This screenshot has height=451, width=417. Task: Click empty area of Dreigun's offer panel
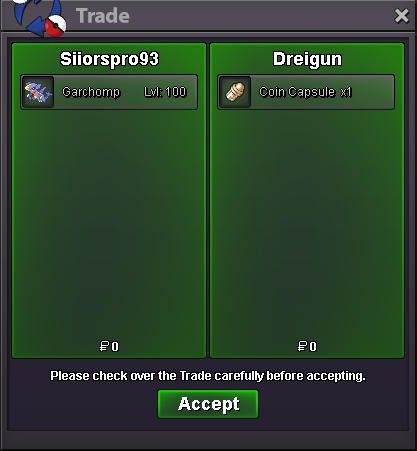(x=307, y=220)
